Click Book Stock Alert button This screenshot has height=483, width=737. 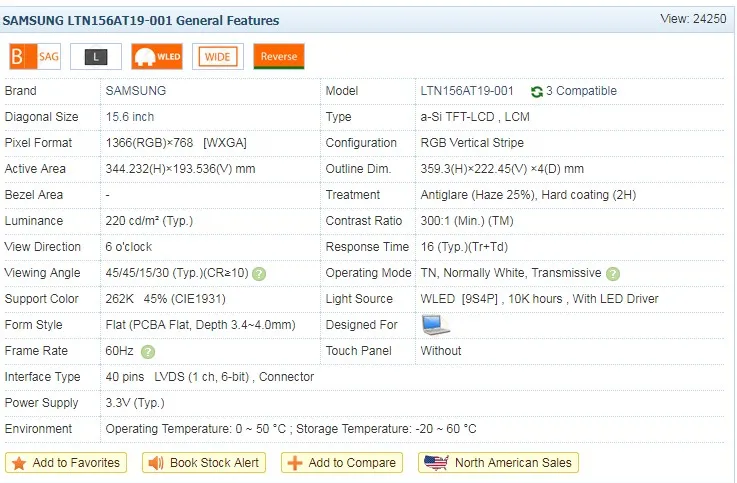(204, 463)
